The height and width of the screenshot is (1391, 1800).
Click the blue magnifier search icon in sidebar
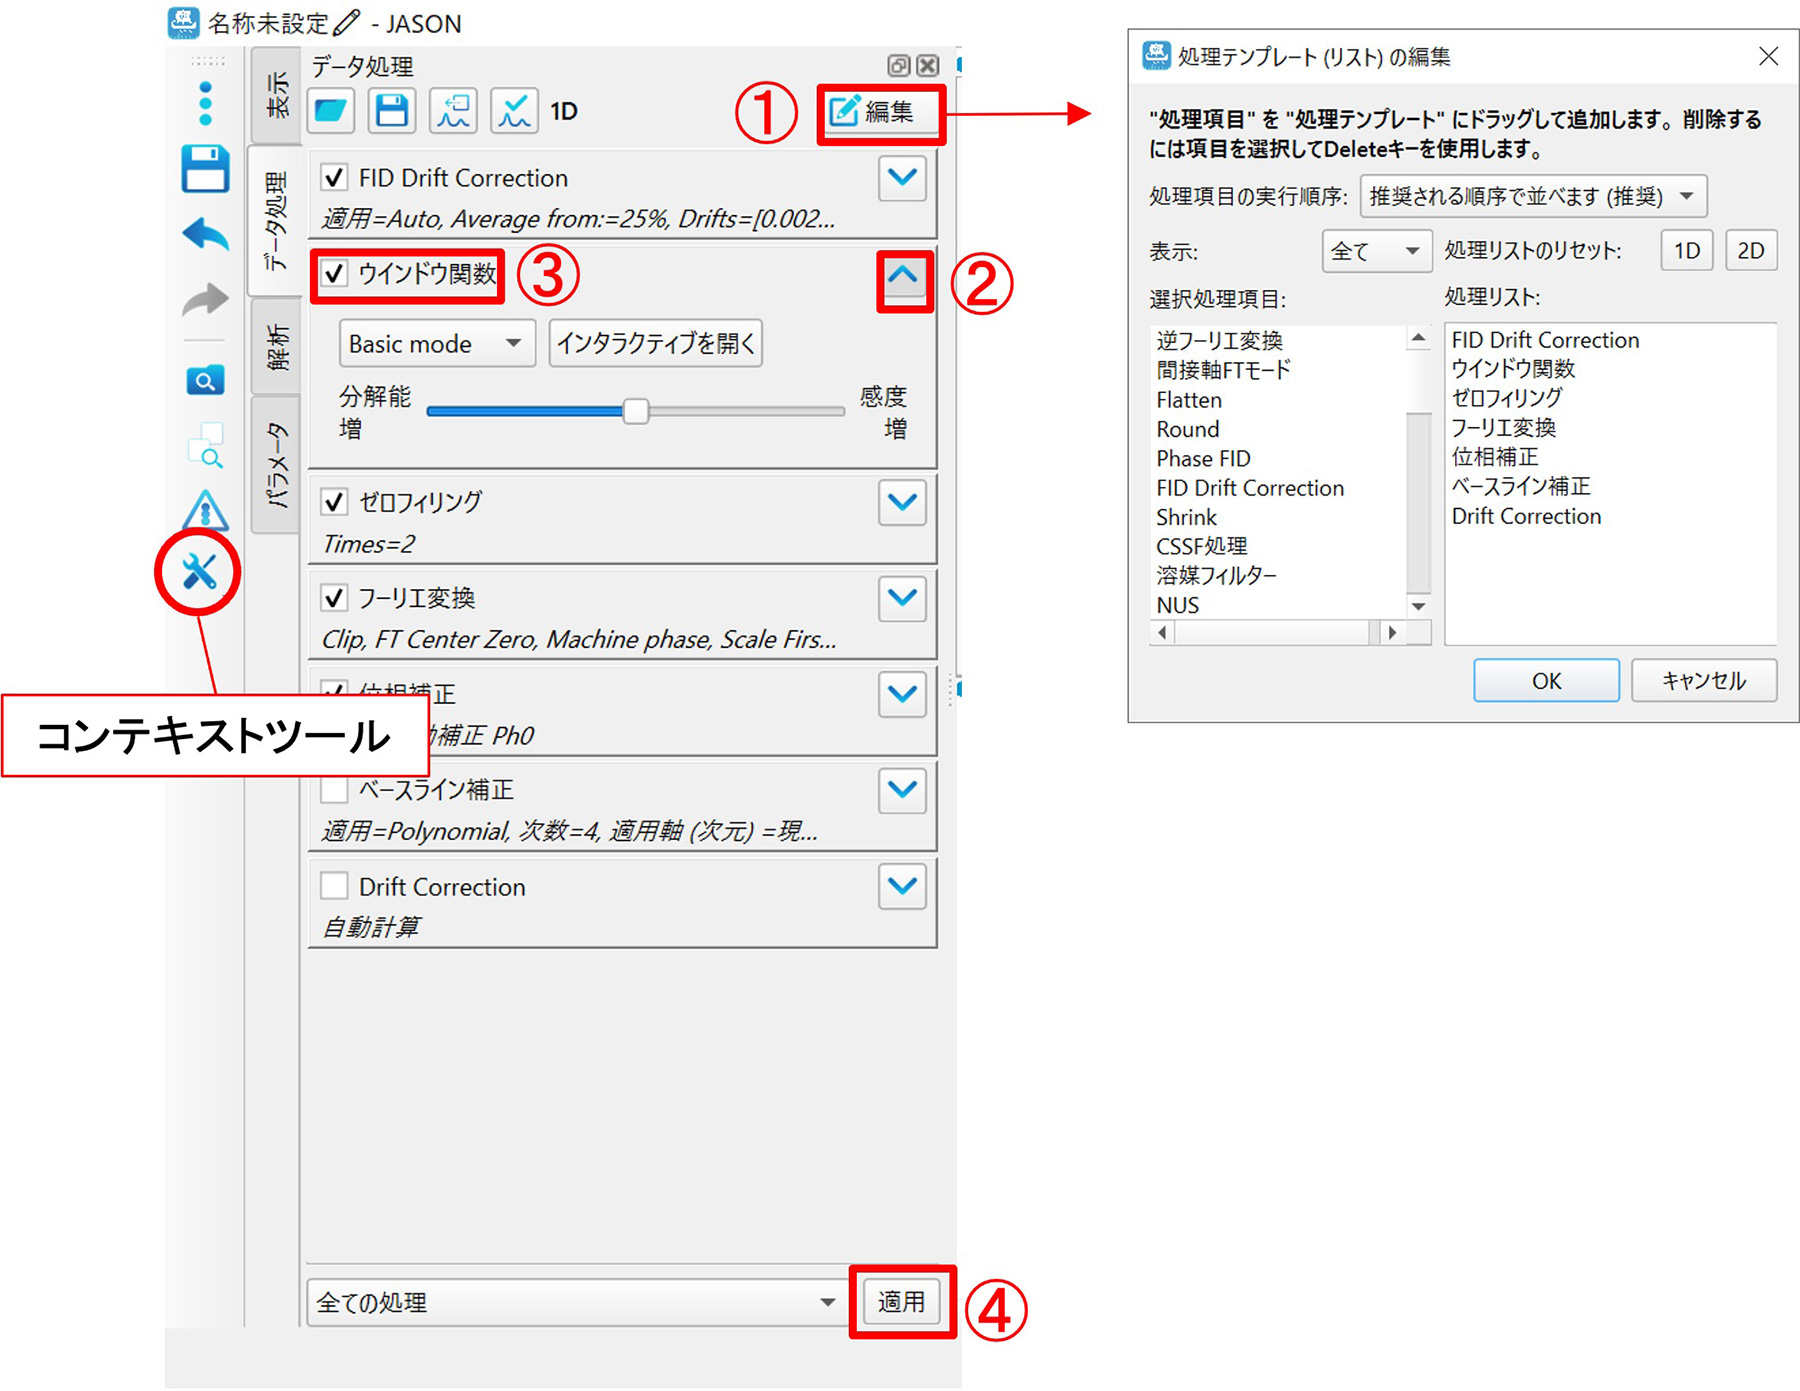(x=205, y=381)
